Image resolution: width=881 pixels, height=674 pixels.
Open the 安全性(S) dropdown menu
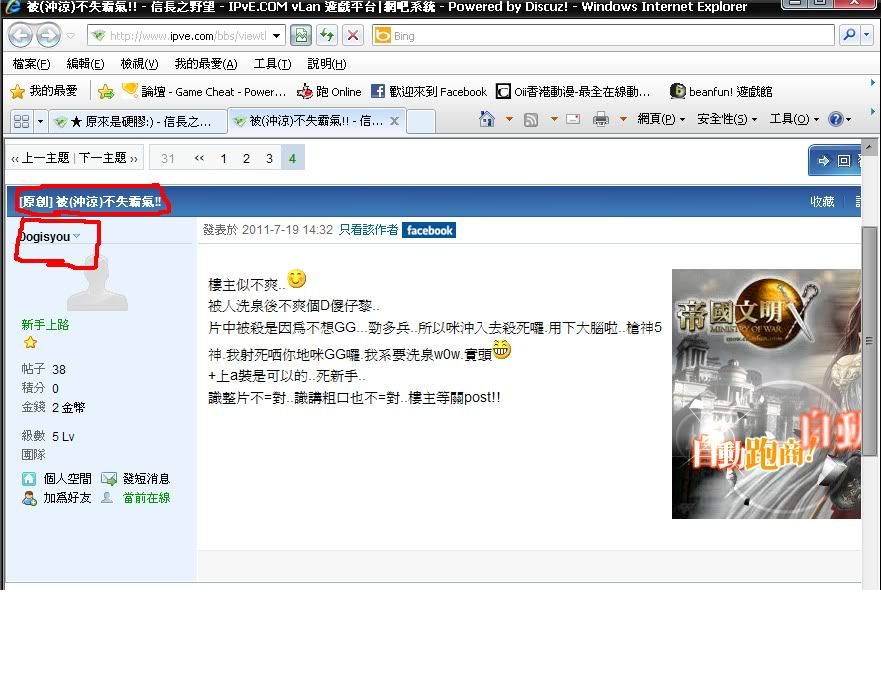[727, 119]
